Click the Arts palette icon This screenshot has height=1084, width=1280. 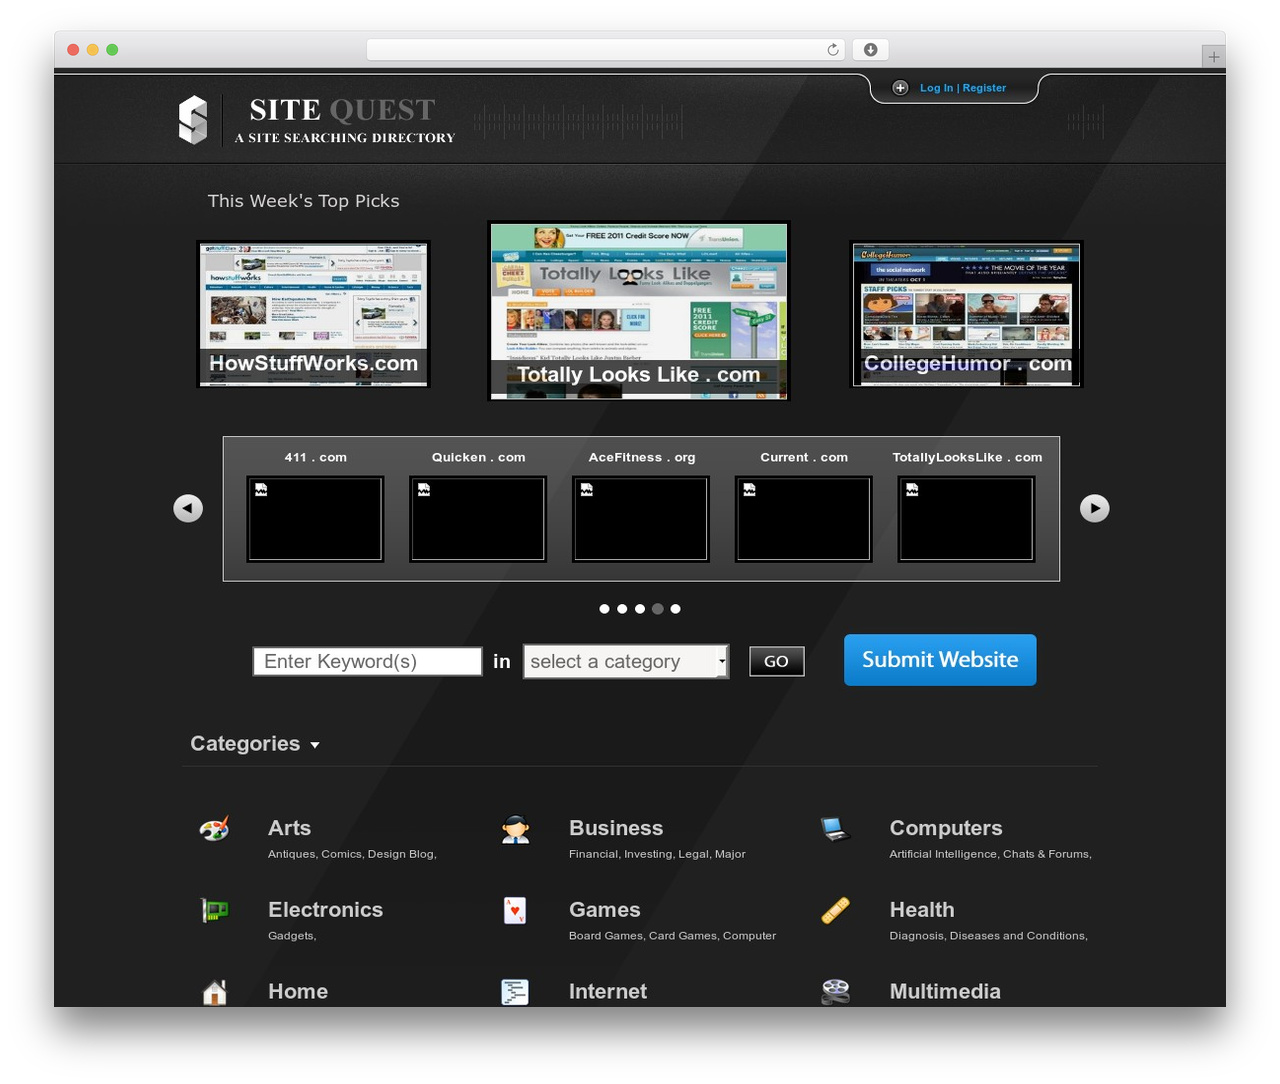click(214, 829)
